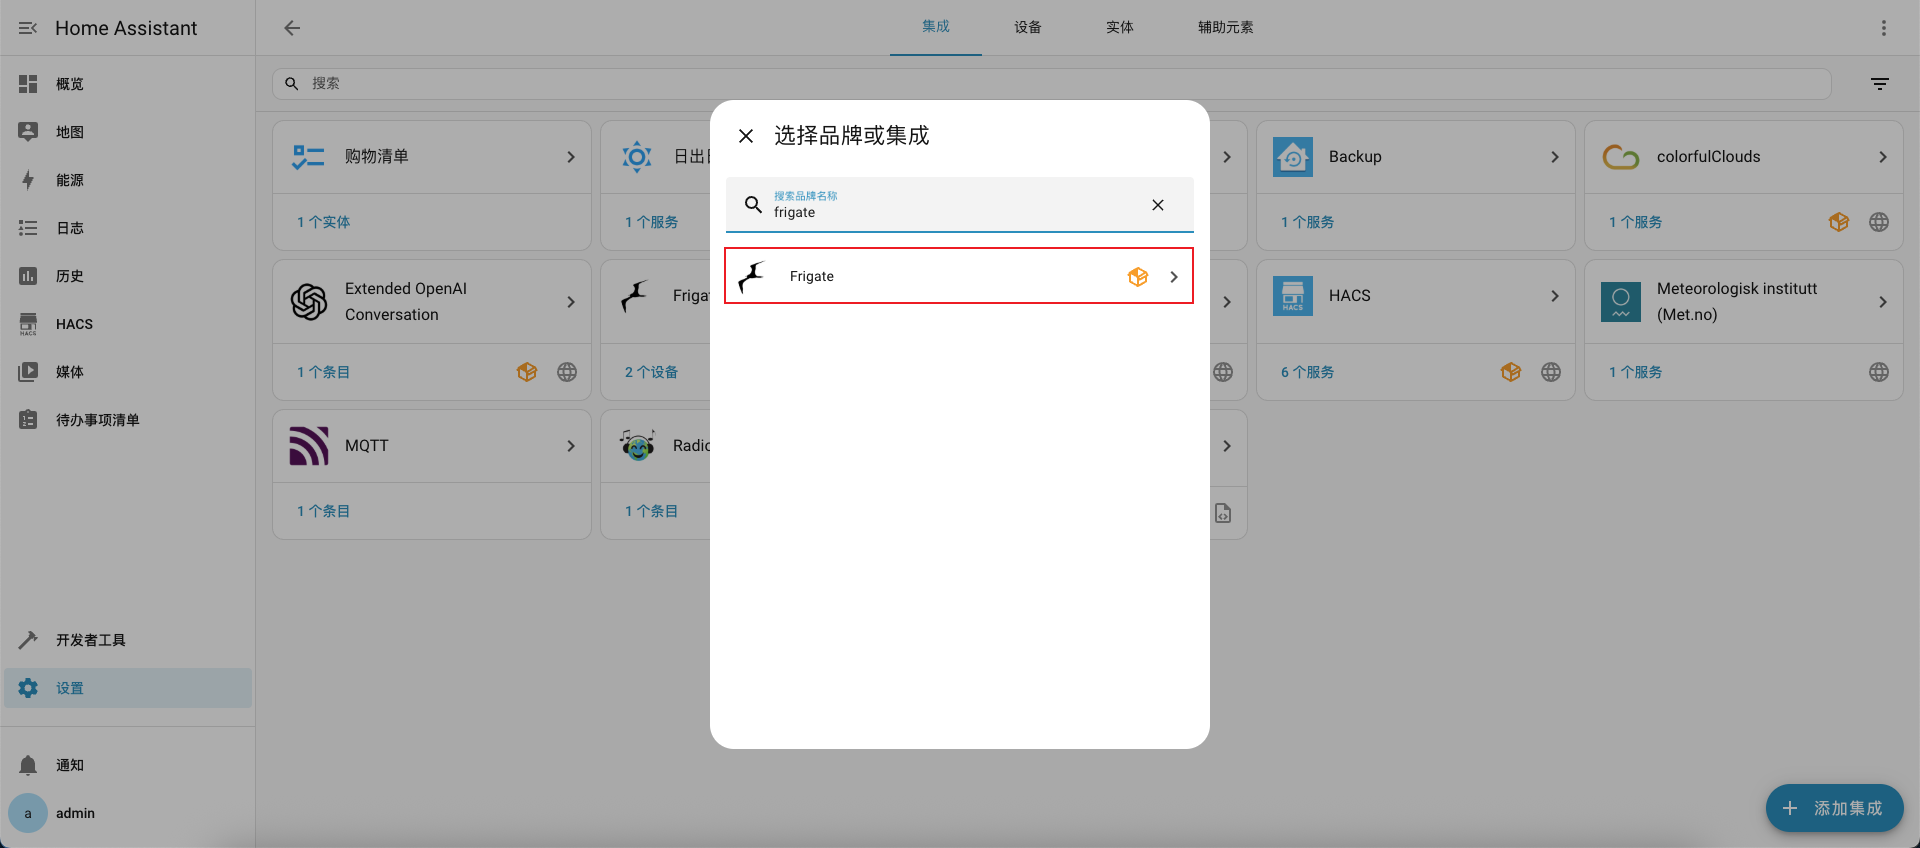The width and height of the screenshot is (1920, 848).
Task: Open HACS in the sidebar
Action: (x=74, y=324)
